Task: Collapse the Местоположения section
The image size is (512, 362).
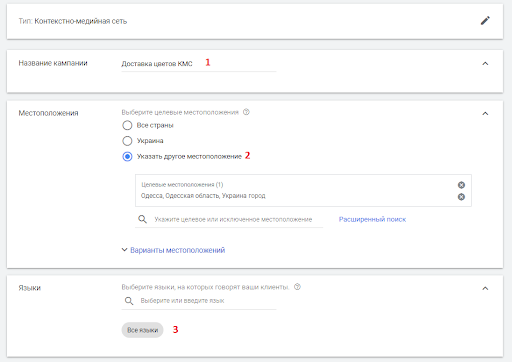Action: tap(485, 113)
